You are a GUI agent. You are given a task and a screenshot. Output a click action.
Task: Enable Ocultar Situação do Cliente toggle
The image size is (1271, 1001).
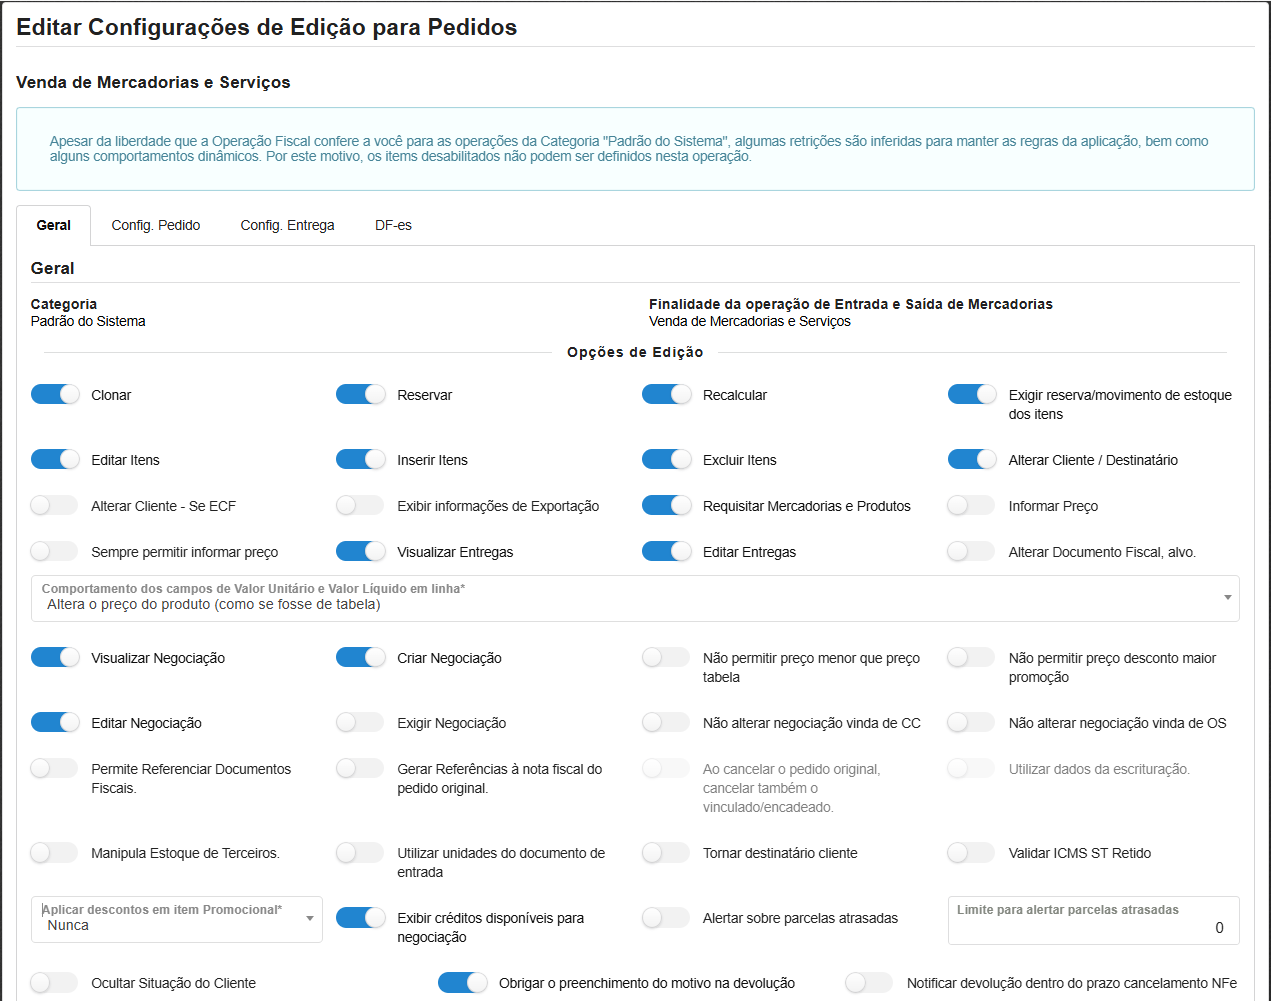[55, 982]
